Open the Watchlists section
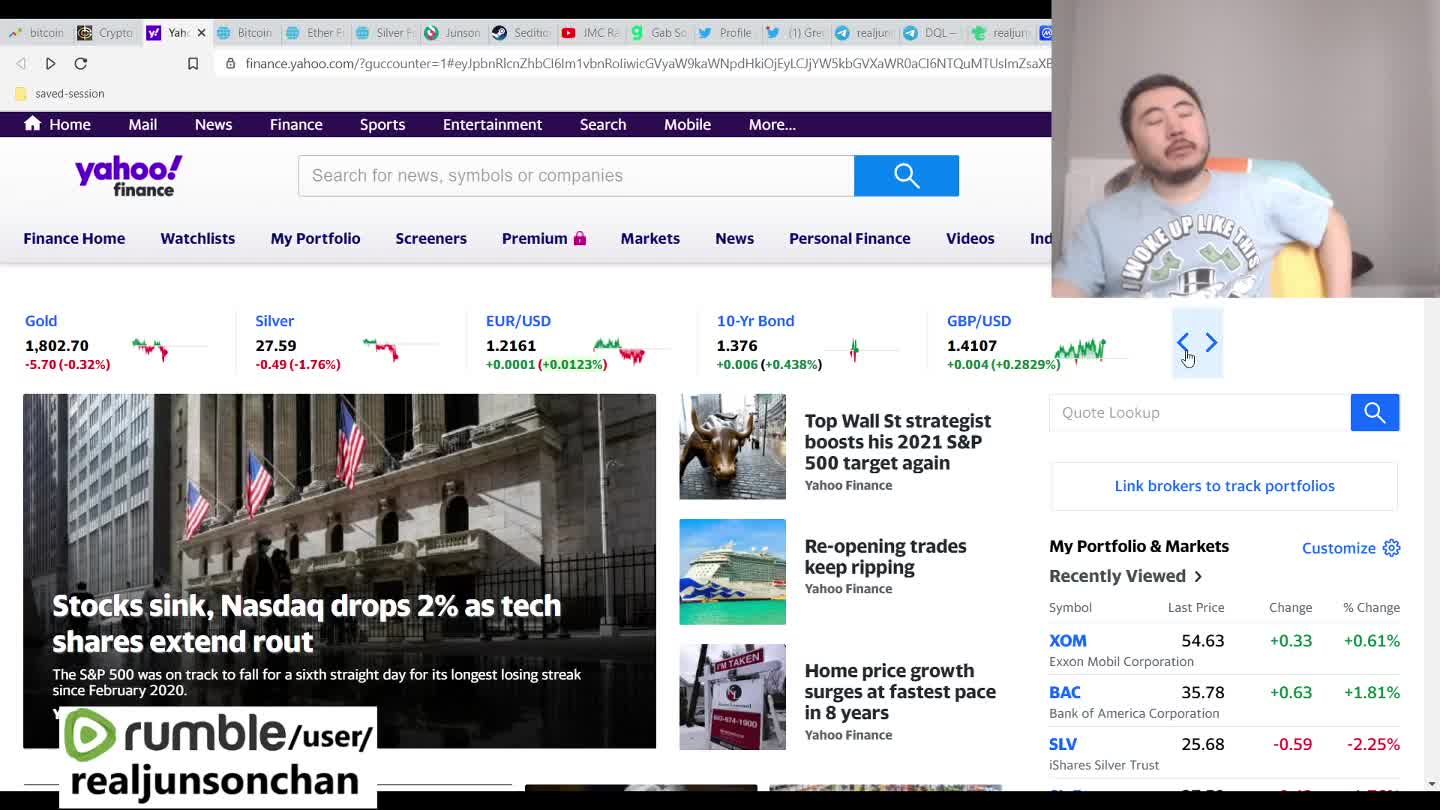Screen dimensions: 1440x810 (x=197, y=238)
